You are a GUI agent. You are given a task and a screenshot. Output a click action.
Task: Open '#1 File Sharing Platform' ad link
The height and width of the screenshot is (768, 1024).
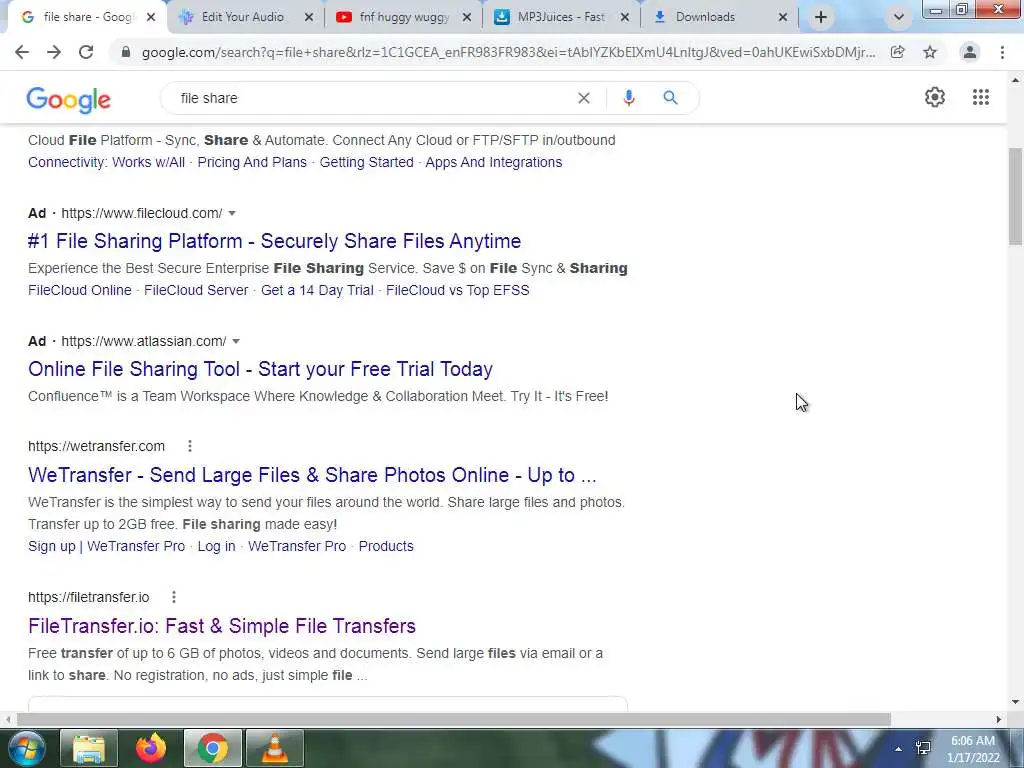(x=274, y=241)
